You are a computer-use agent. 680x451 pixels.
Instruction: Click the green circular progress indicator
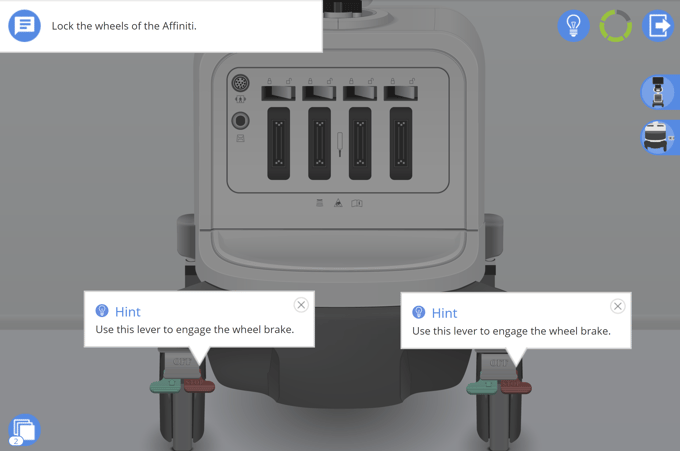(615, 26)
